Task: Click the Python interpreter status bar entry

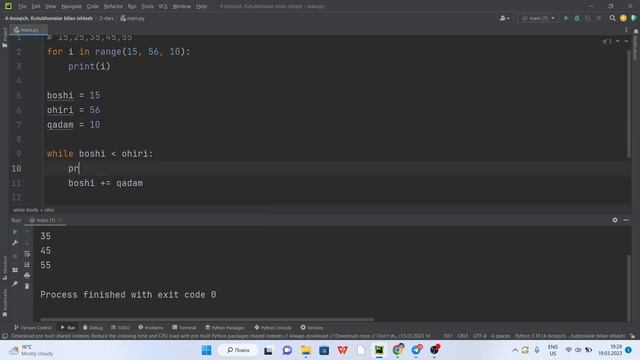Action: click(569, 336)
